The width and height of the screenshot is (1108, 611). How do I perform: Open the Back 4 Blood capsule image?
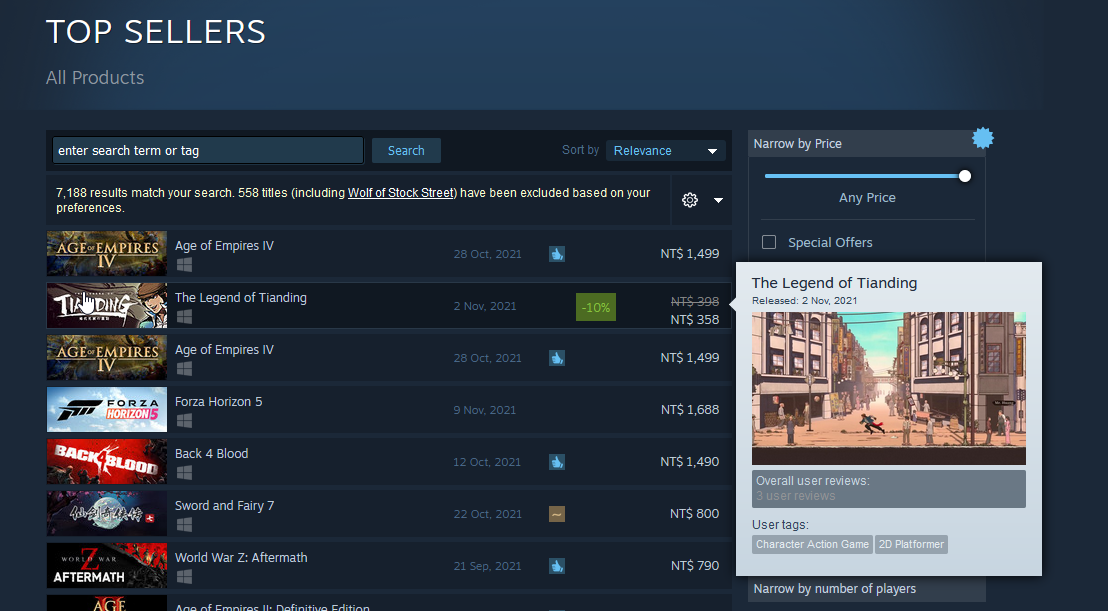click(107, 461)
